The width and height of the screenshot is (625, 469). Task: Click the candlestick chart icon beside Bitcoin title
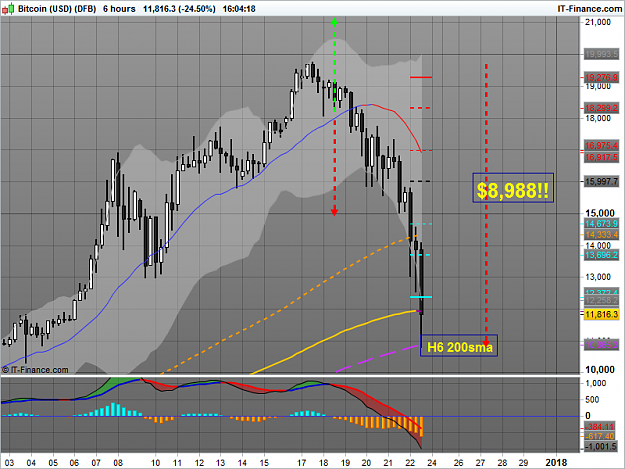[x=8, y=8]
